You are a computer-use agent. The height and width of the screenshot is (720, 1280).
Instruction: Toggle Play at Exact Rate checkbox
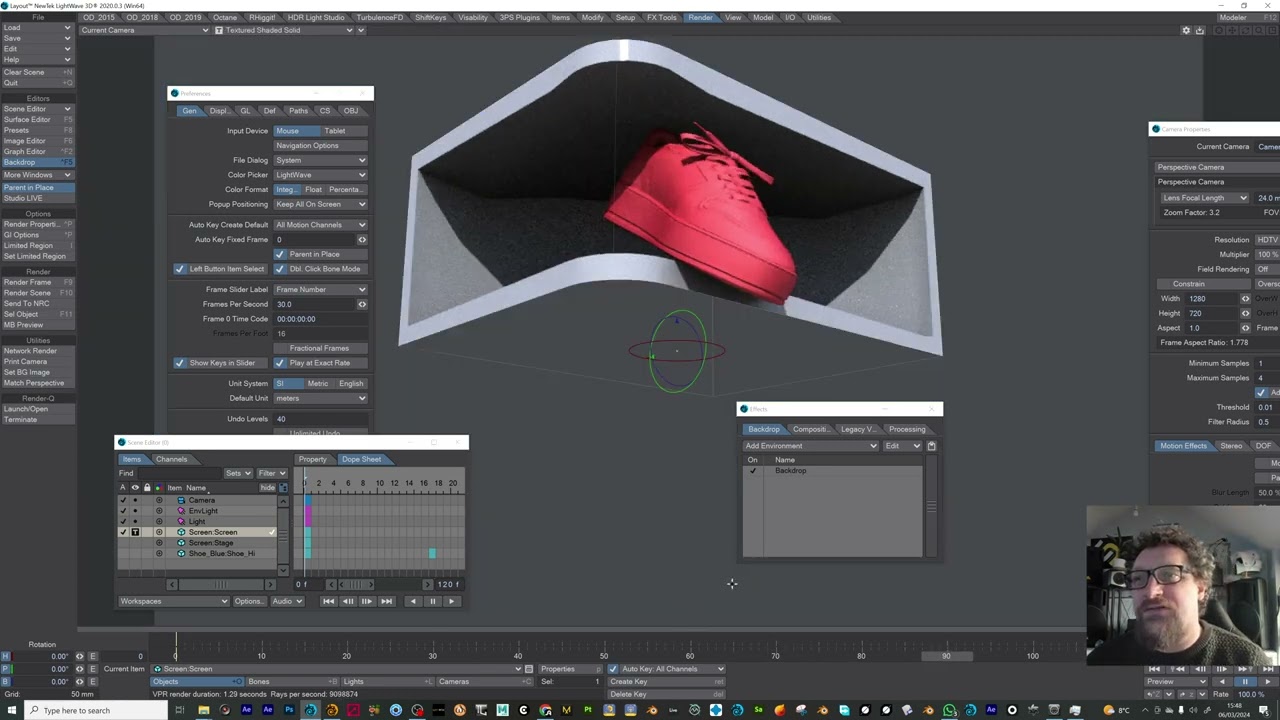pyautogui.click(x=280, y=363)
